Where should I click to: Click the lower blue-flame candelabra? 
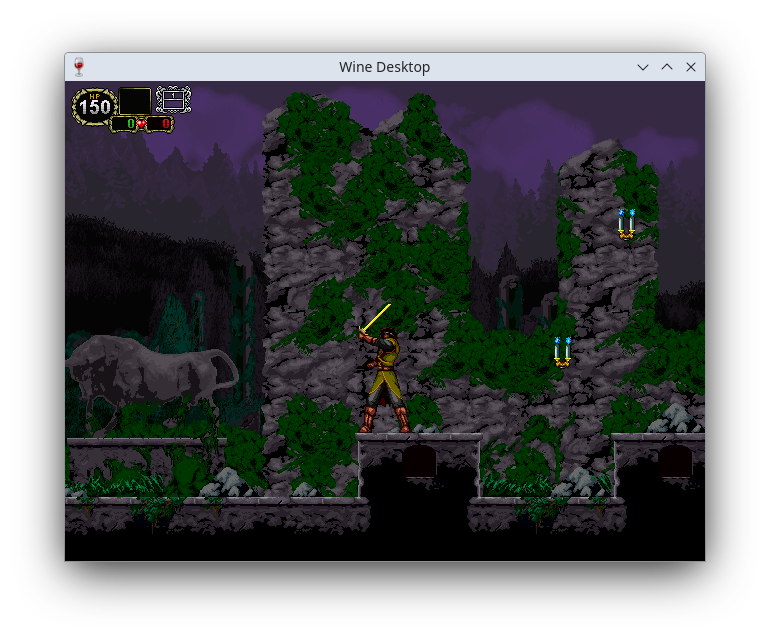562,352
